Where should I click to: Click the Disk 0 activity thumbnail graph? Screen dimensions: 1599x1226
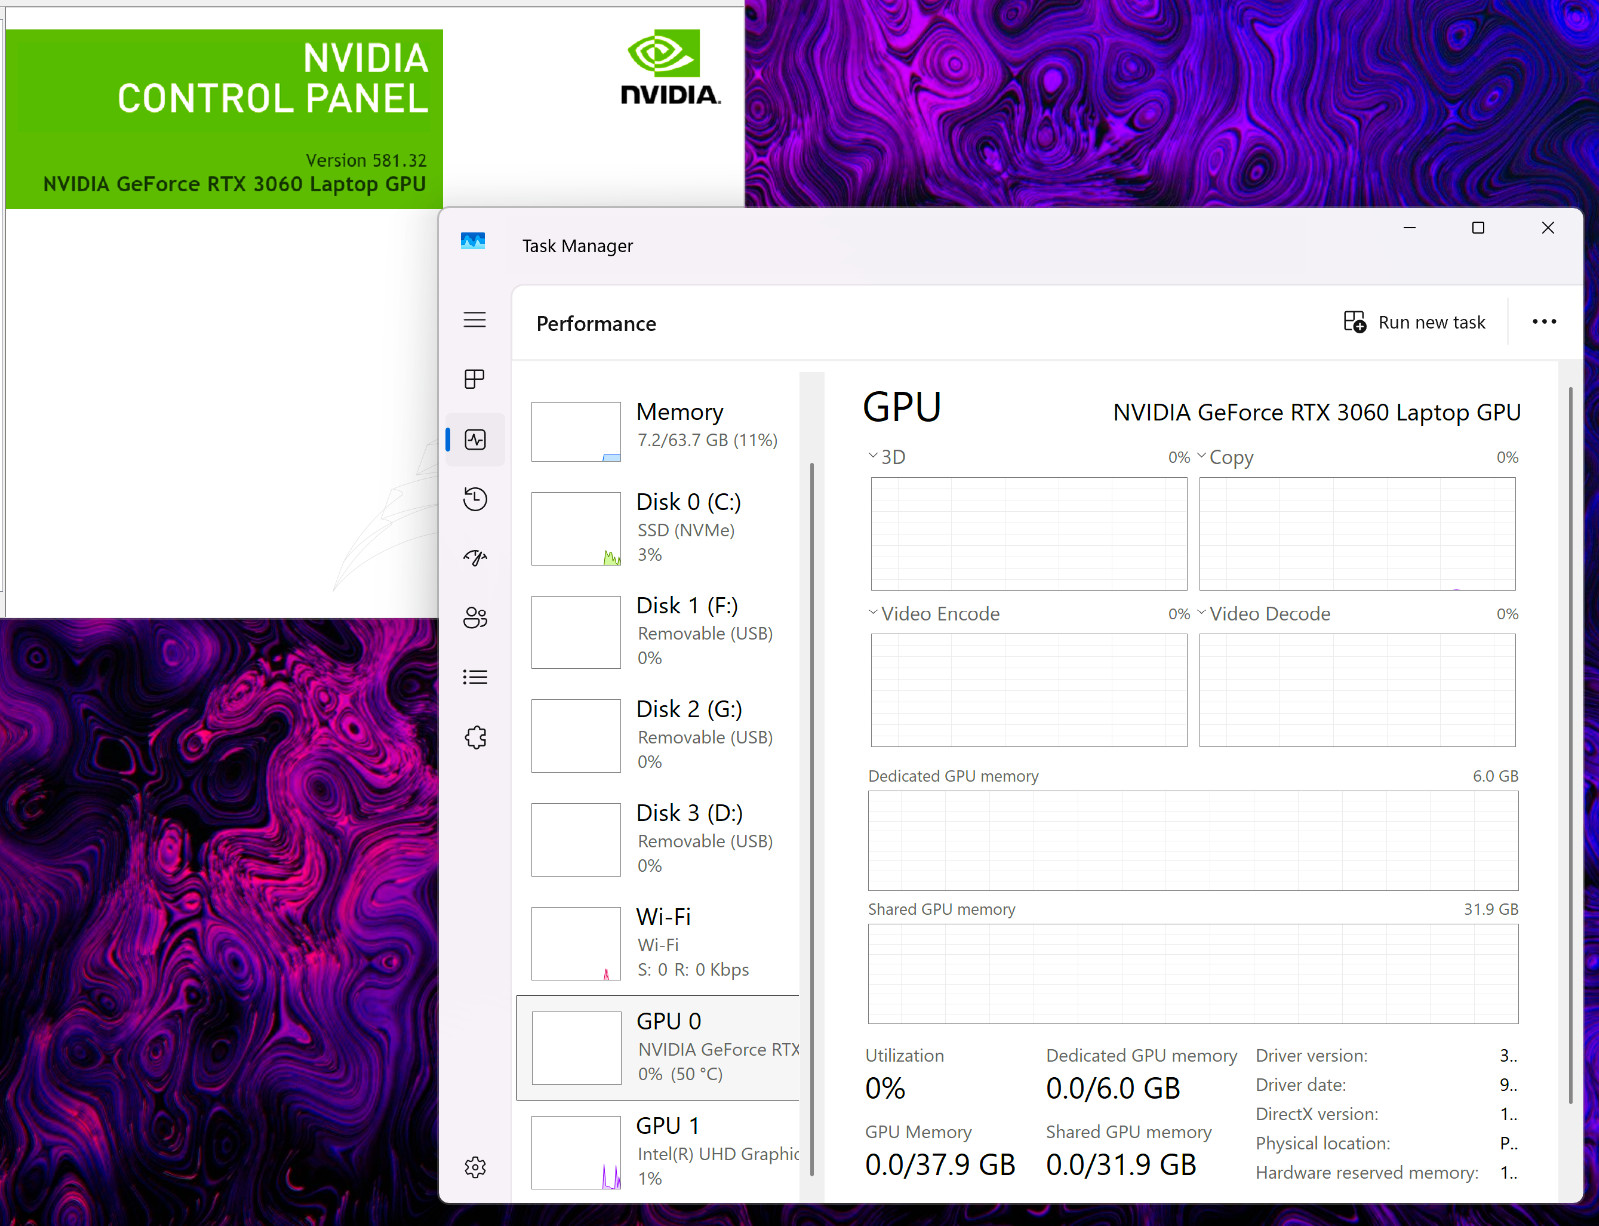(x=576, y=529)
